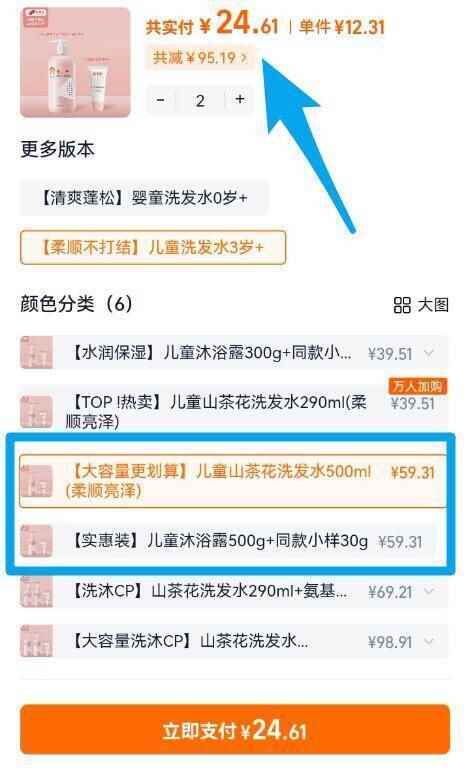Select 【柔顺不打结】儿童洗发水3岁+ version
The height and width of the screenshot is (778, 470).
tap(153, 247)
